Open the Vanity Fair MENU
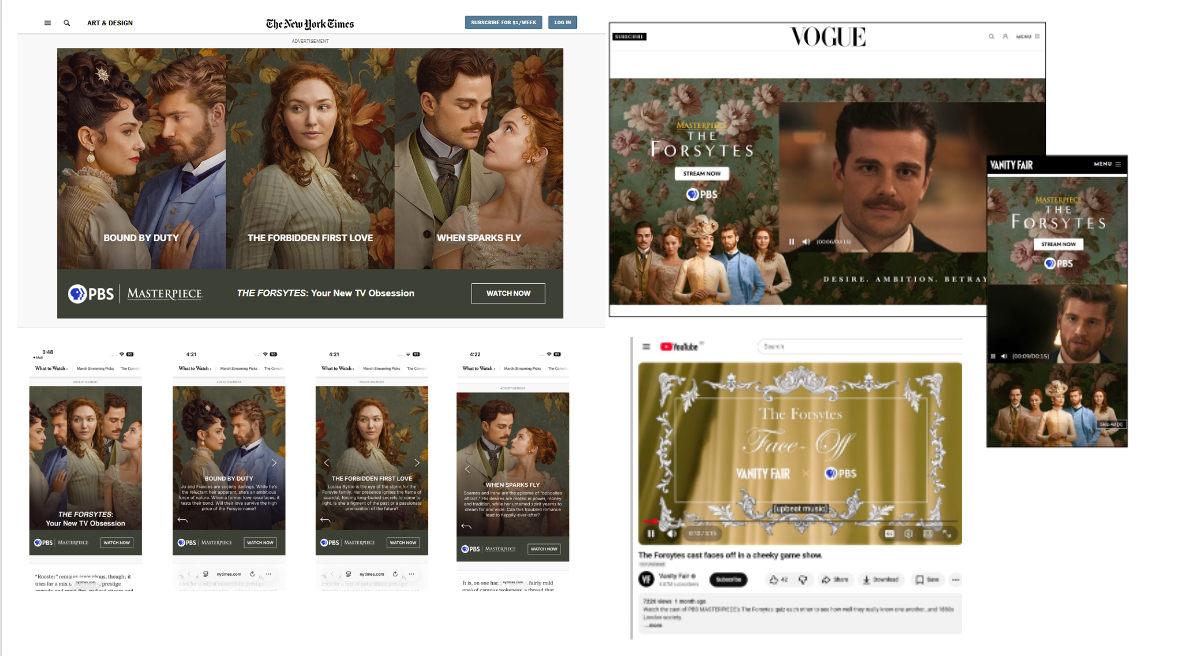Screen dimensions: 1183x656 coord(1107,164)
